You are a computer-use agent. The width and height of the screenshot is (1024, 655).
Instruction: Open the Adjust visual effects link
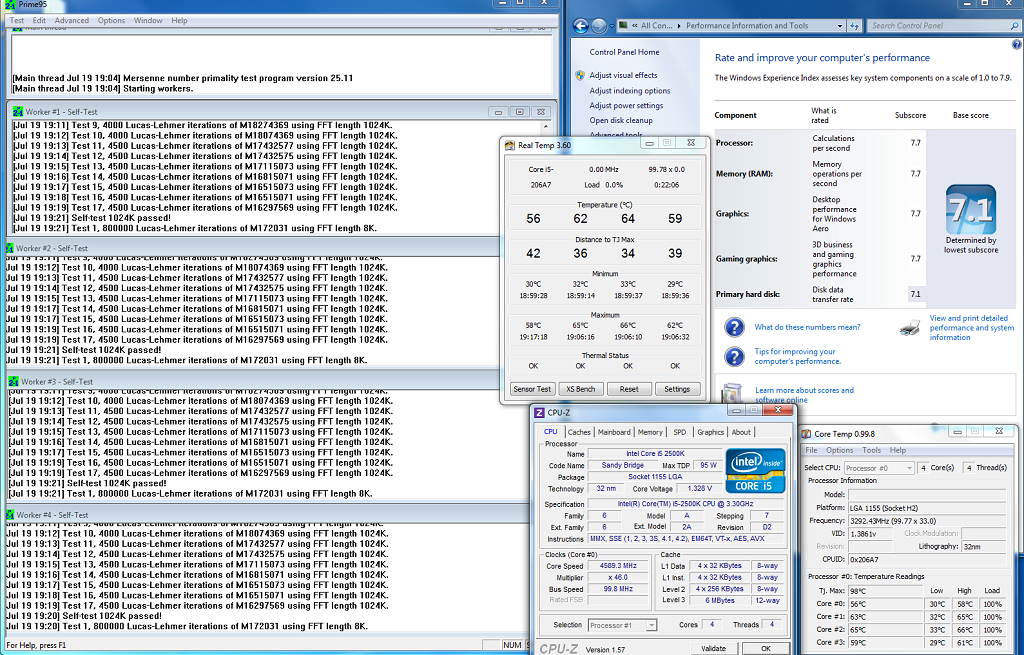(623, 75)
